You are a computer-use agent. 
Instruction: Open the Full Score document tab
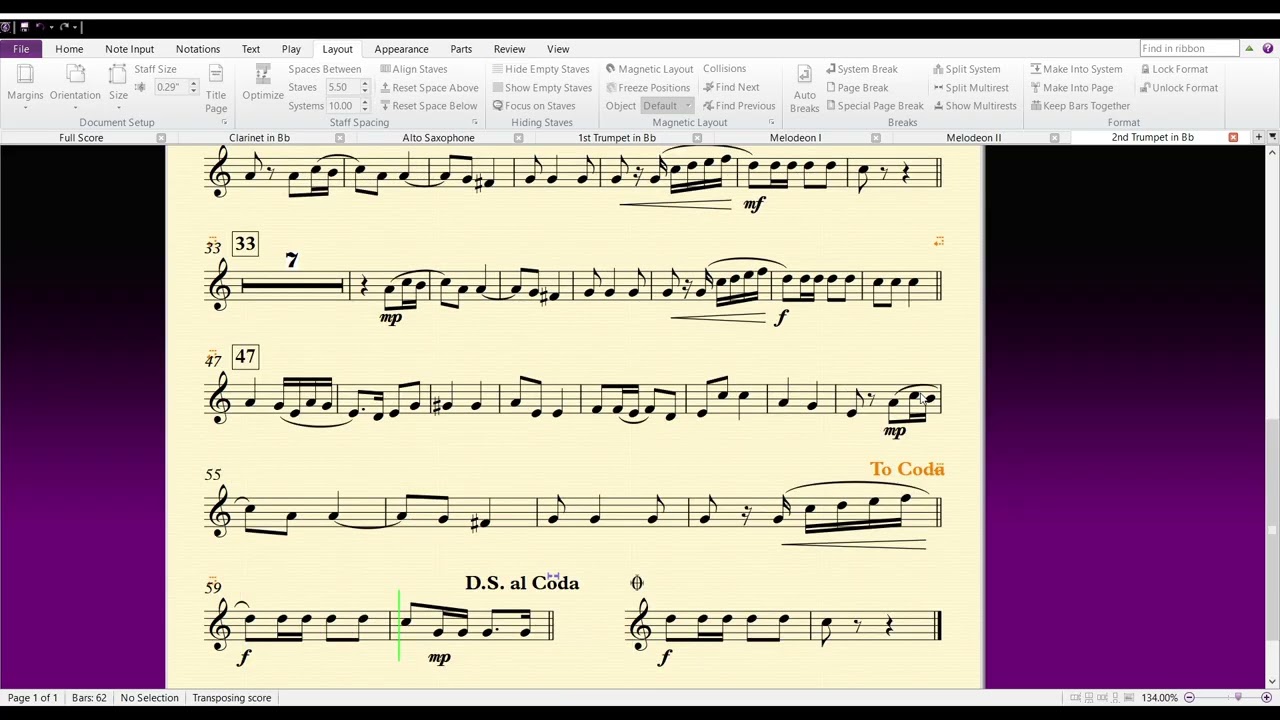click(81, 138)
